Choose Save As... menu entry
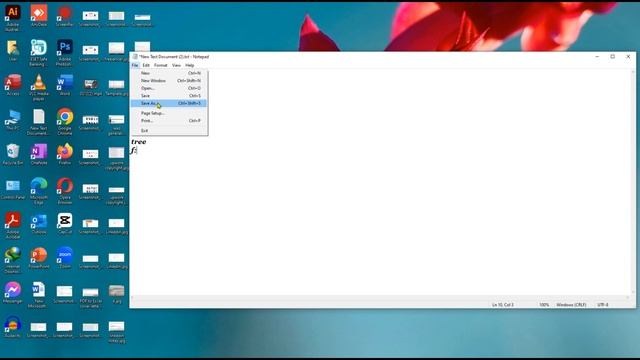 coord(169,103)
